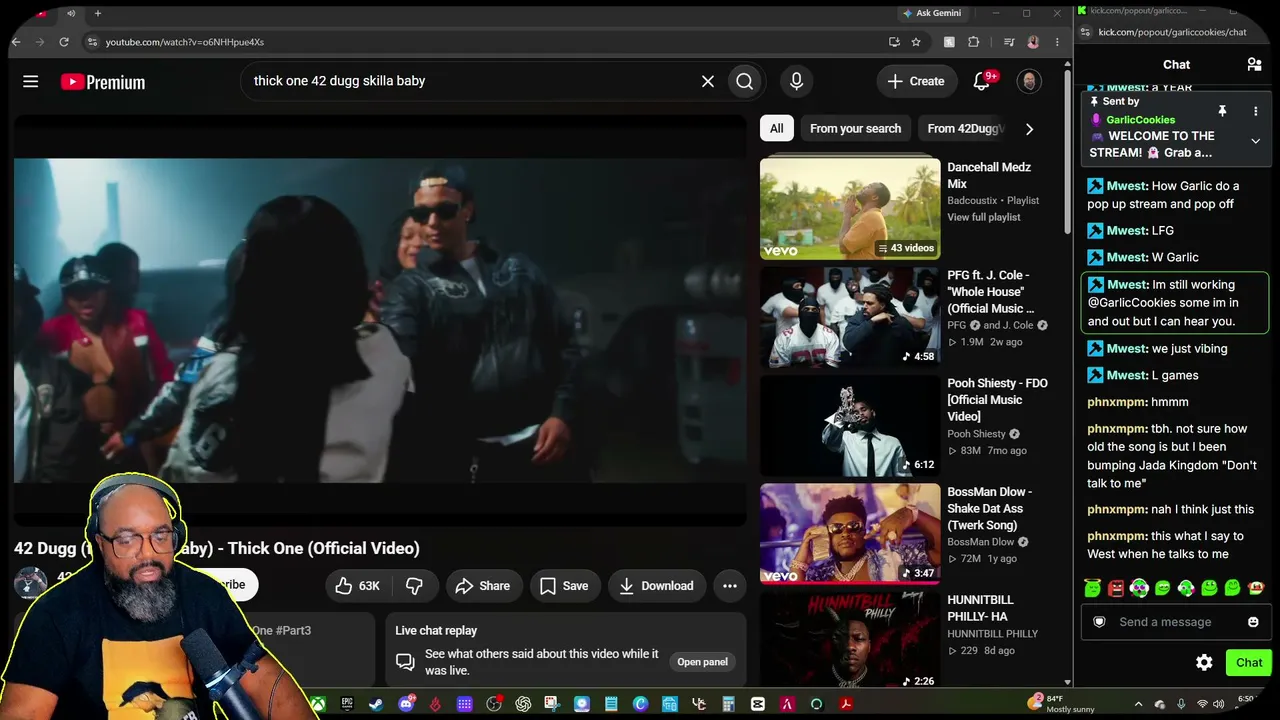Viewport: 1280px width, 720px height.
Task: Open the Kick emote picker smiley
Action: [1253, 622]
